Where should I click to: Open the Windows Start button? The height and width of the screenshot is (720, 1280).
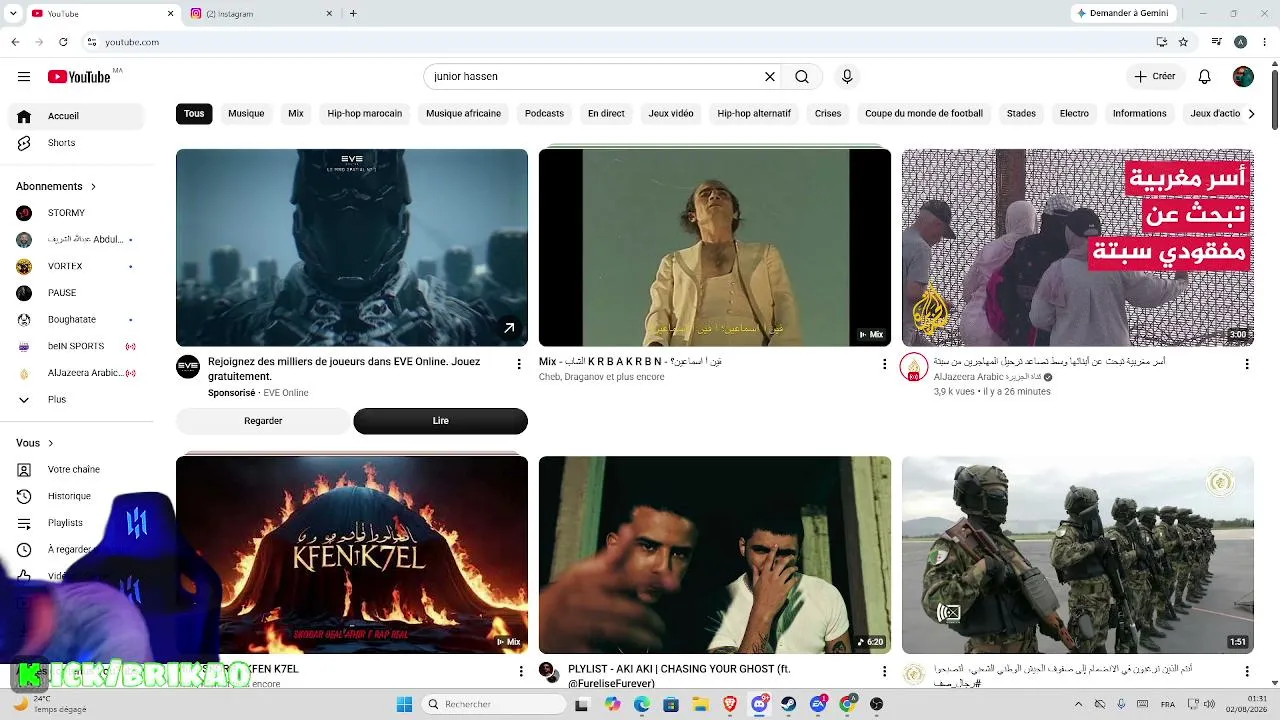[x=404, y=705]
